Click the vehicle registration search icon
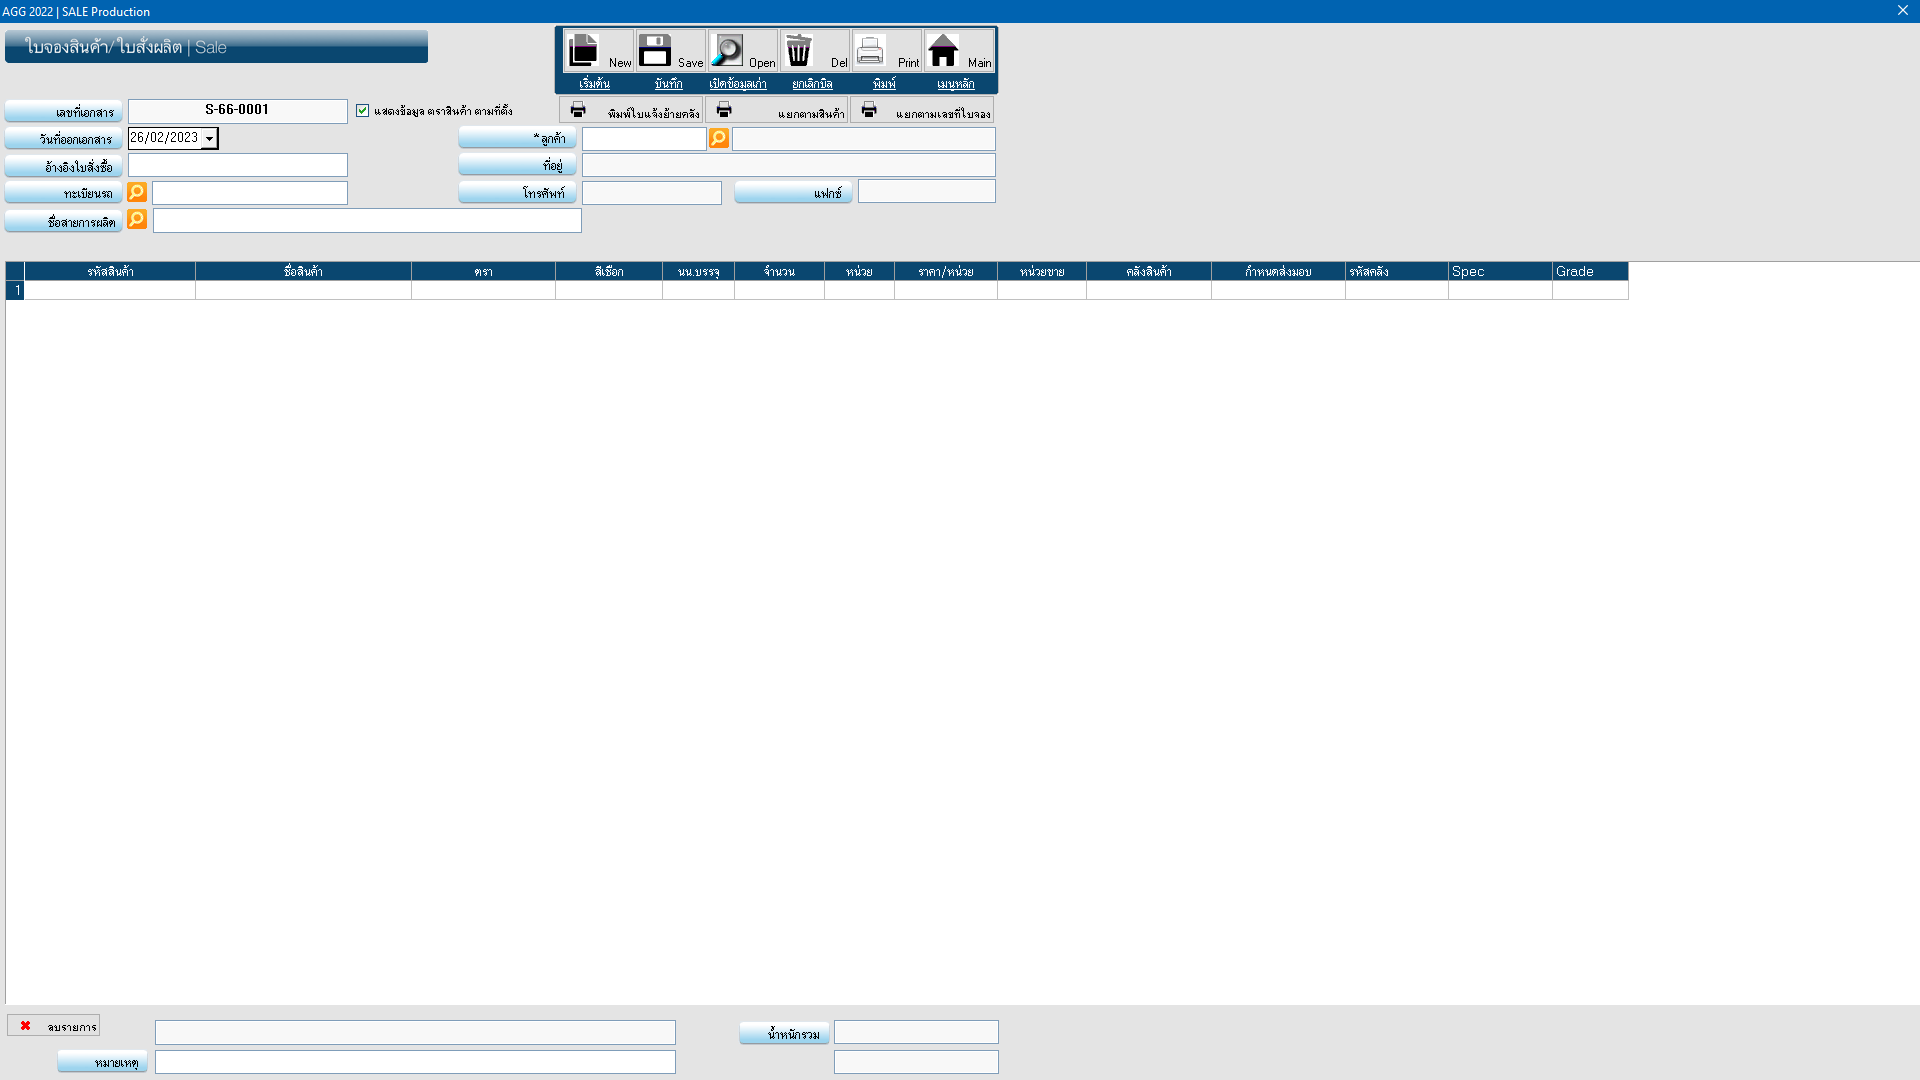Image resolution: width=1920 pixels, height=1080 pixels. (137, 192)
